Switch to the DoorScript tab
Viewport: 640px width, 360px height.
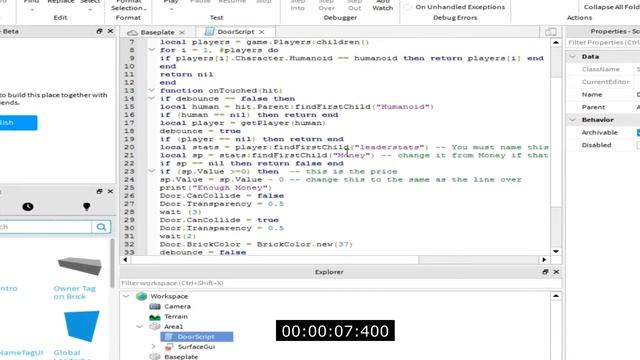[236, 31]
